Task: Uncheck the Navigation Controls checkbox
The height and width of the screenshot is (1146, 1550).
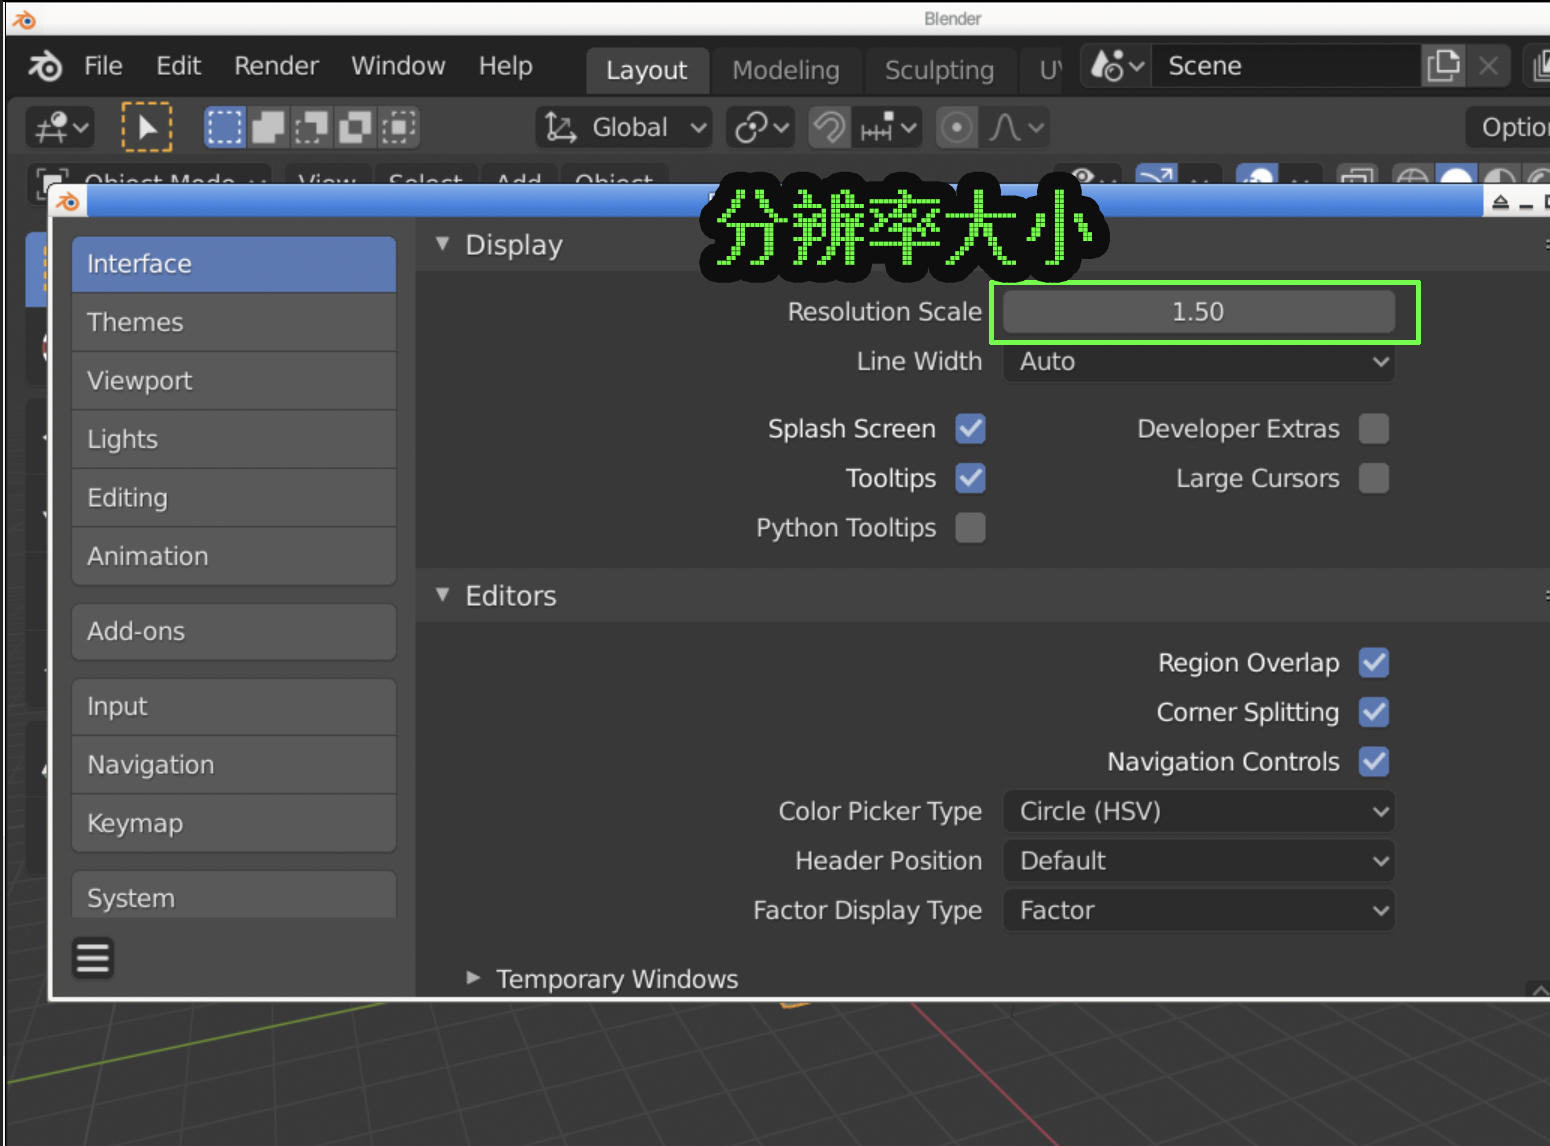Action: pyautogui.click(x=1374, y=761)
